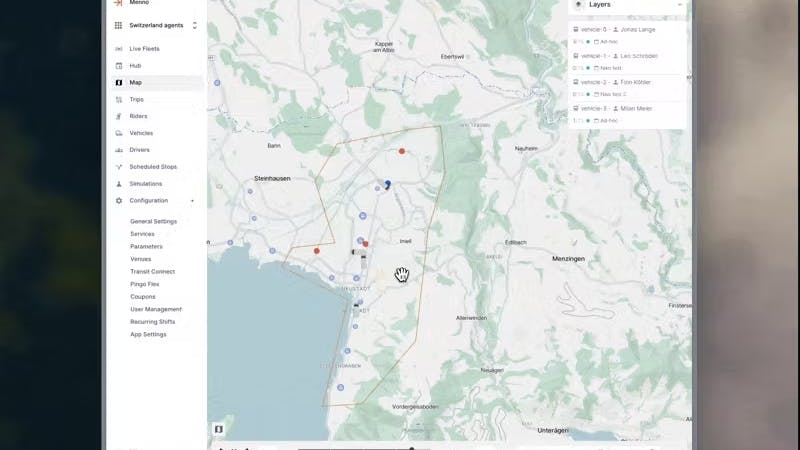The image size is (800, 450).
Task: Click the Riders sidebar icon
Action: pyautogui.click(x=119, y=116)
